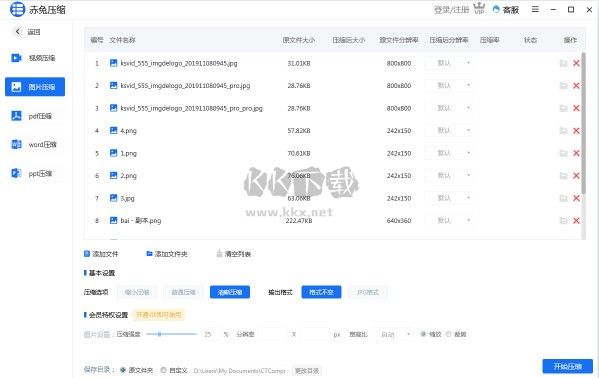
Task: Click the compression strength value field showing 25
Action: (x=208, y=334)
